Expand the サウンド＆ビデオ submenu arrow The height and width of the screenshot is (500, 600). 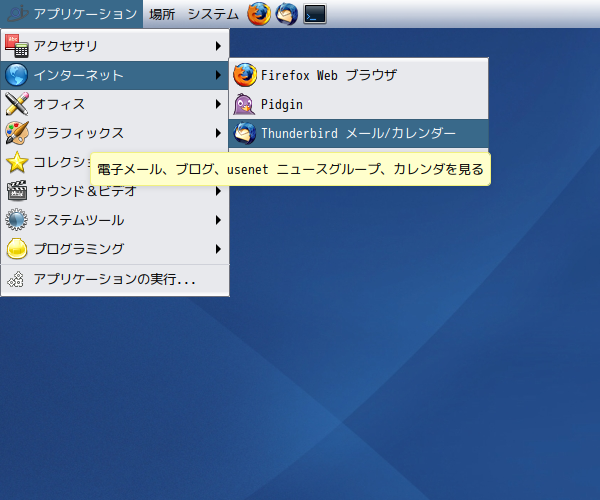[218, 191]
